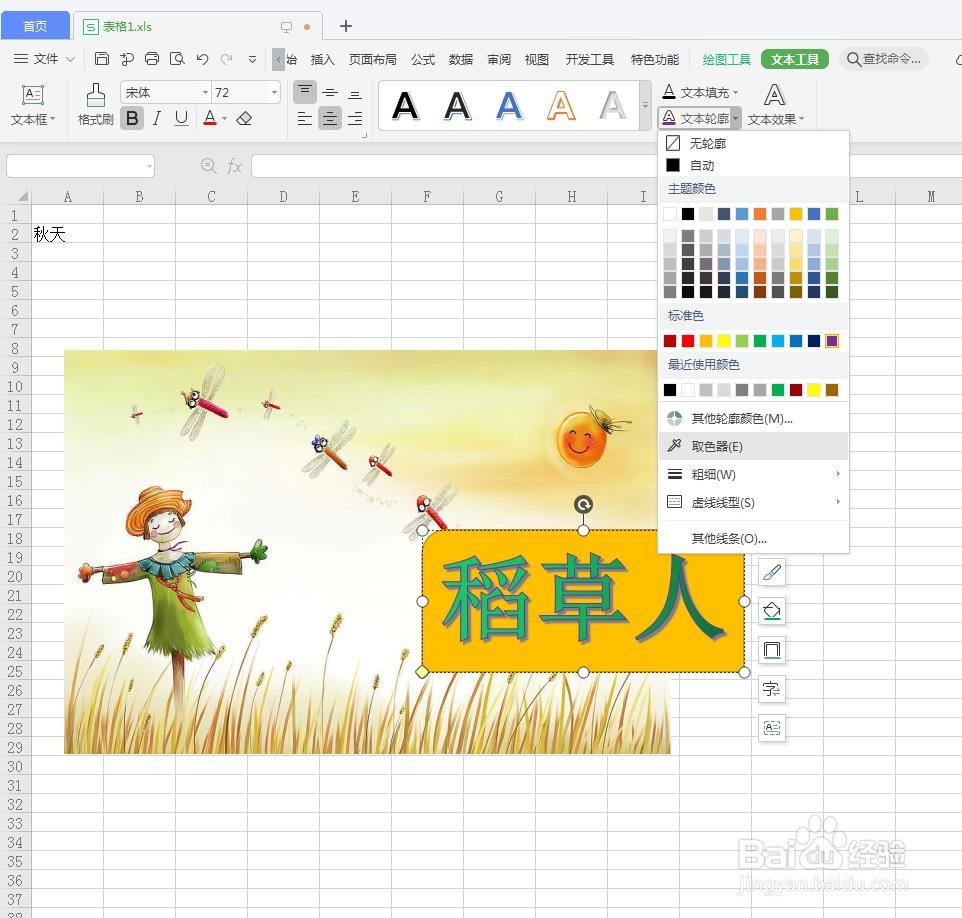This screenshot has height=918, width=962.
Task: Open the font name dropdown
Action: (206, 93)
